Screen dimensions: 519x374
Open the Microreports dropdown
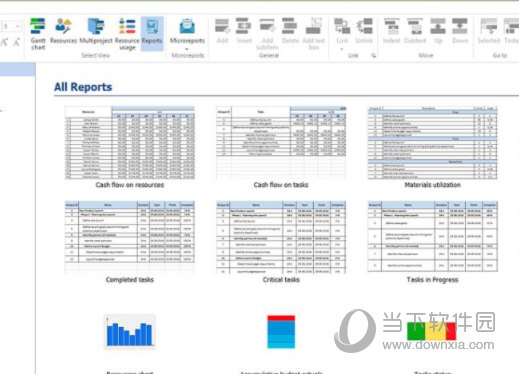click(187, 34)
